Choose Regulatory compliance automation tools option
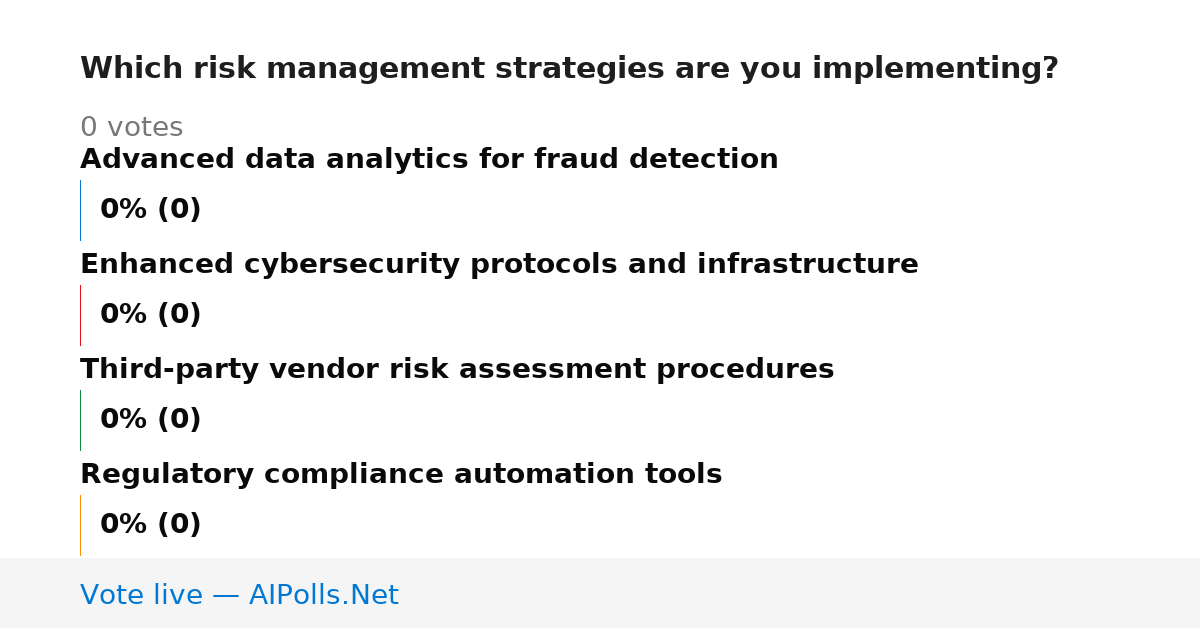The height and width of the screenshot is (628, 1200). [401, 475]
